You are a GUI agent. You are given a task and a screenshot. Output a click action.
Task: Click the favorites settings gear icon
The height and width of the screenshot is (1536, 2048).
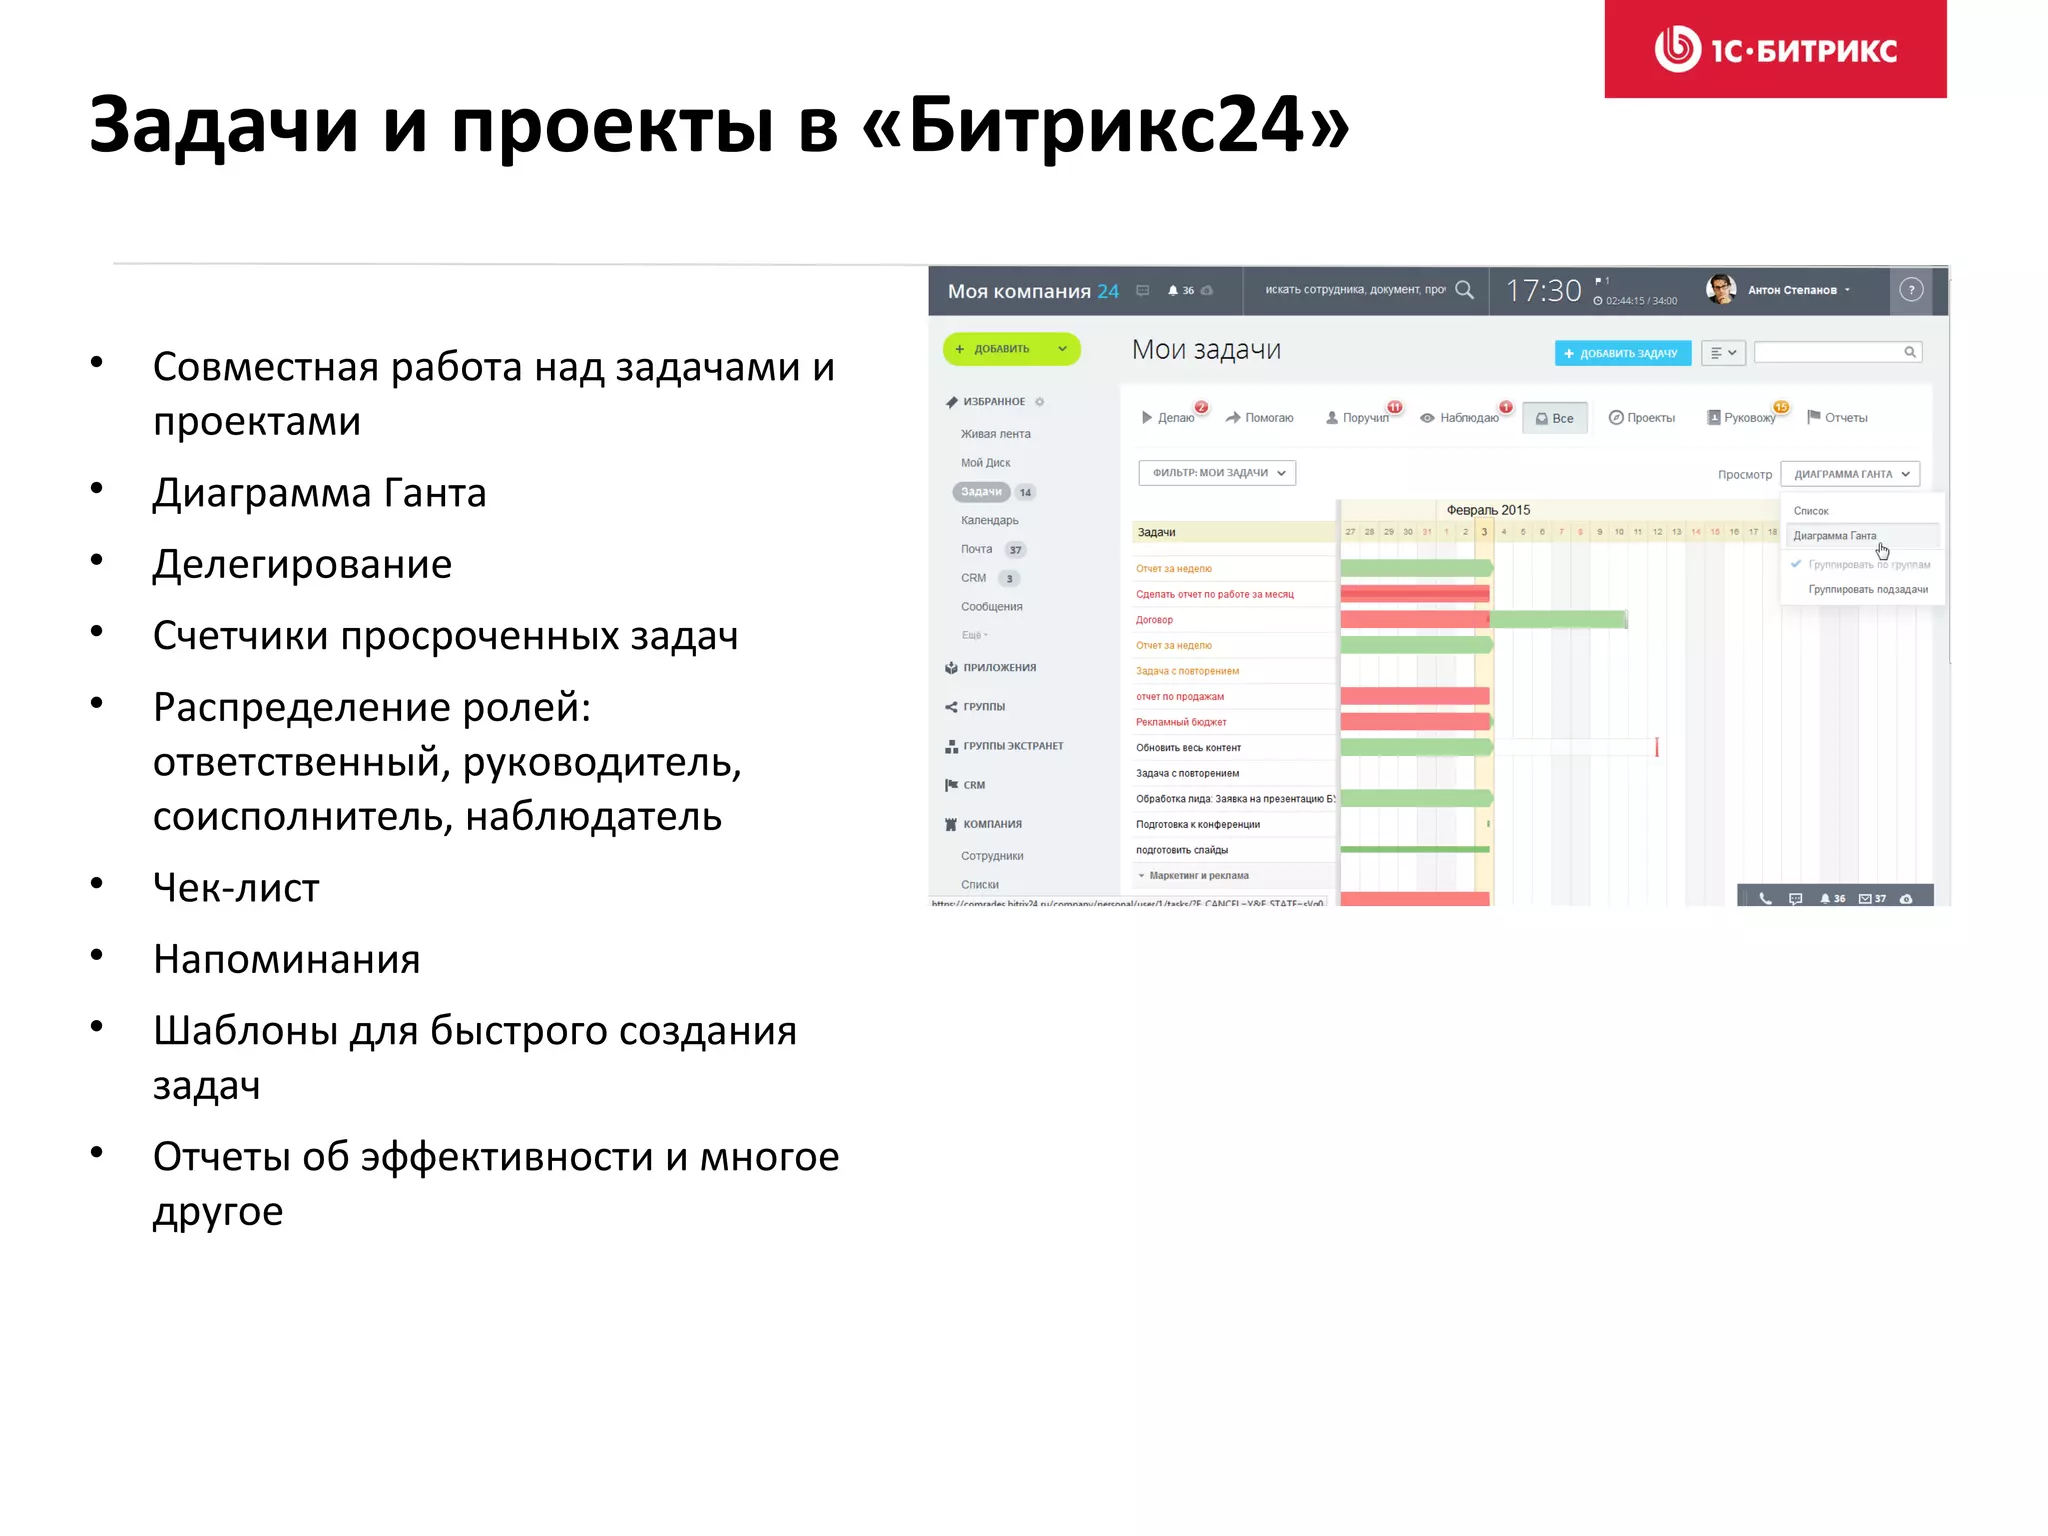pos(1040,402)
